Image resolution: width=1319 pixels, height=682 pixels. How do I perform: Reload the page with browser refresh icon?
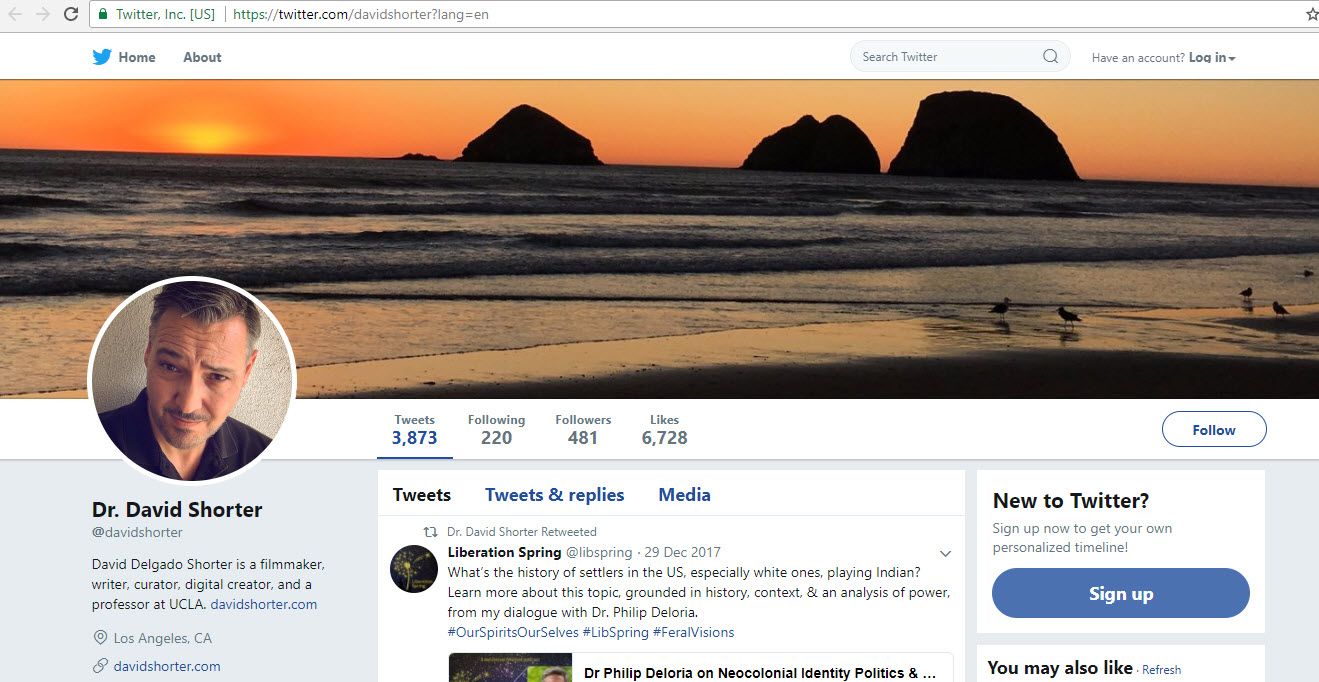coord(71,14)
